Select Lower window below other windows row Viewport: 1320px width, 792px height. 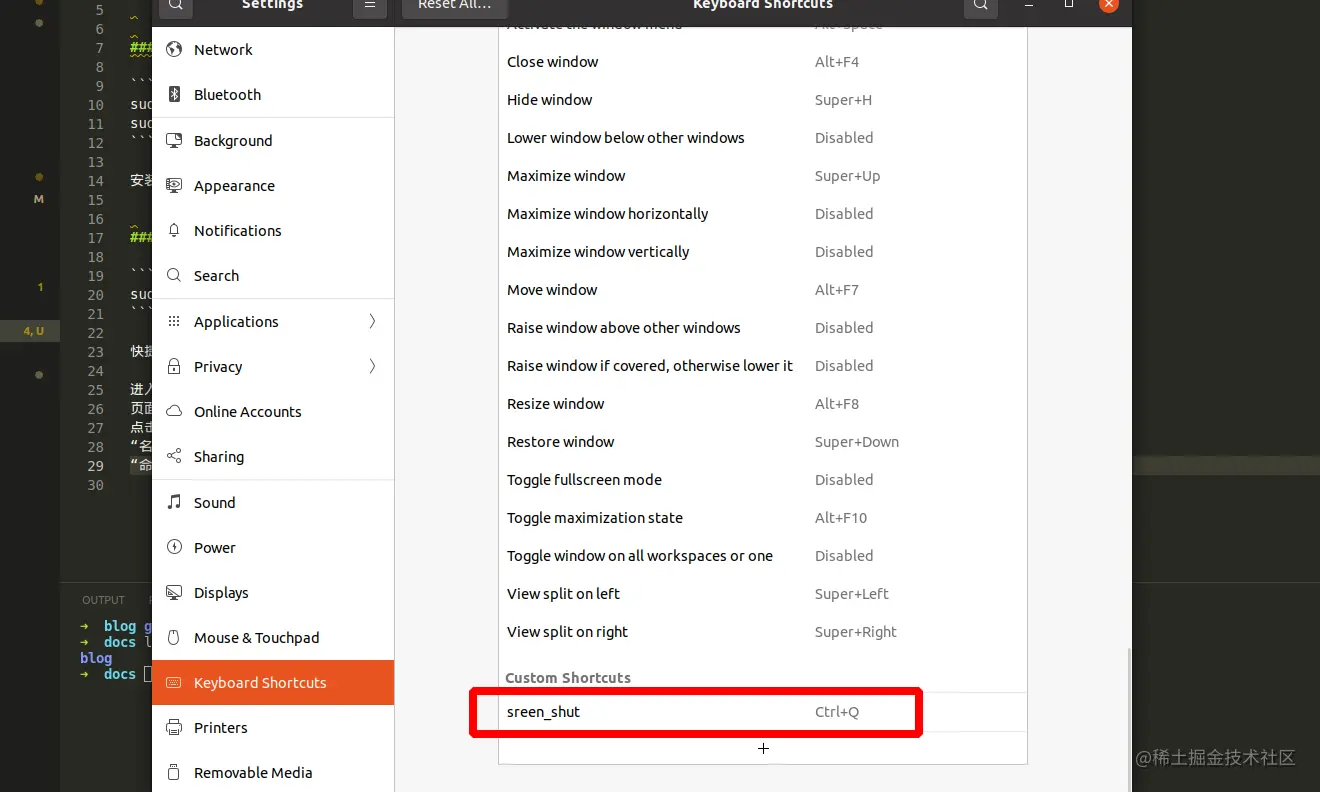click(x=763, y=138)
